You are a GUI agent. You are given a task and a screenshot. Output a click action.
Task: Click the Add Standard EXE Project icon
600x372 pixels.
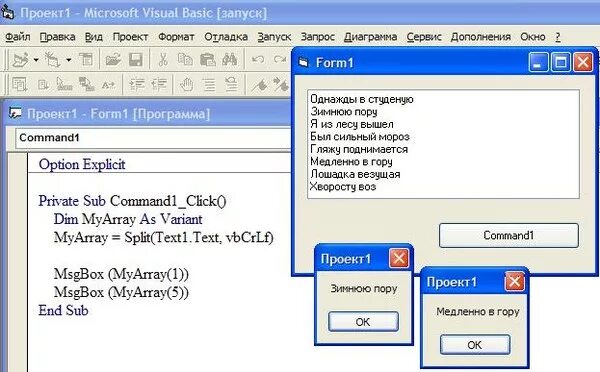tap(21, 60)
